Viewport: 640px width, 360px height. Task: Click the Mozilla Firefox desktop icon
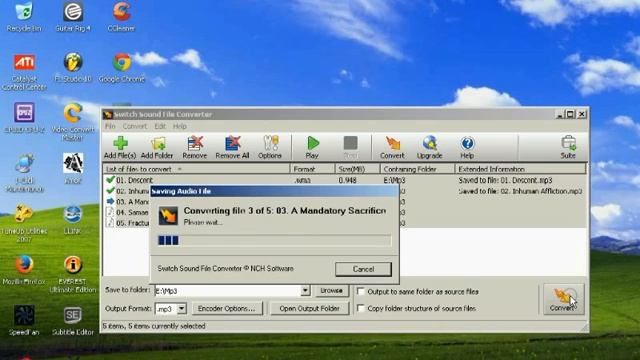(x=24, y=270)
